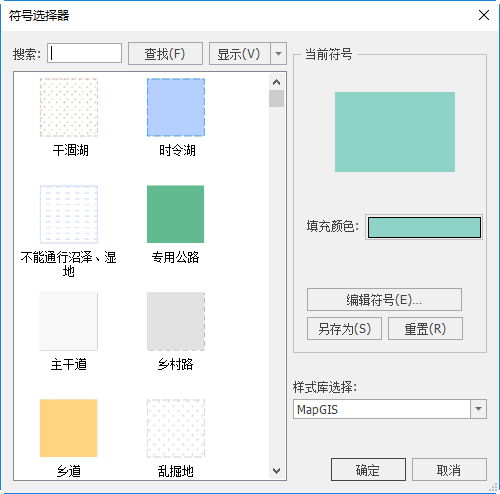Select the green 专用公路 symbol
Image resolution: width=500 pixels, height=494 pixels.
click(176, 214)
